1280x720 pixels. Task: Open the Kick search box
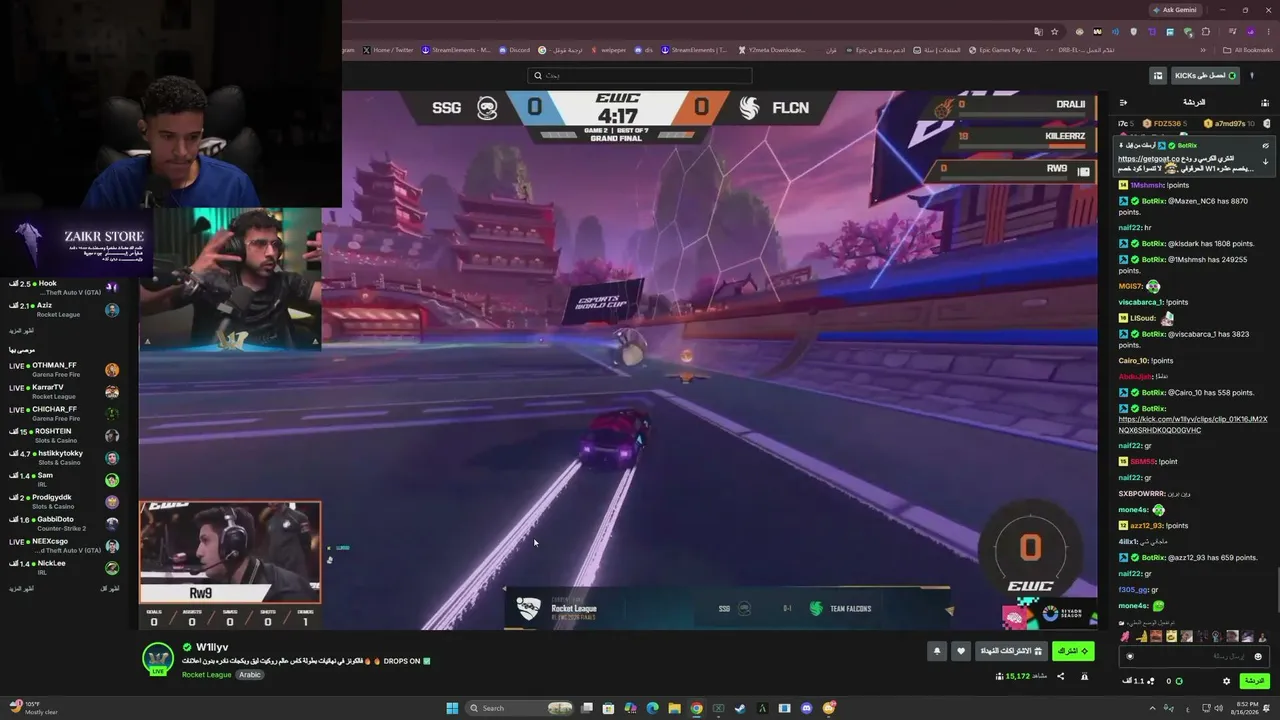640,75
